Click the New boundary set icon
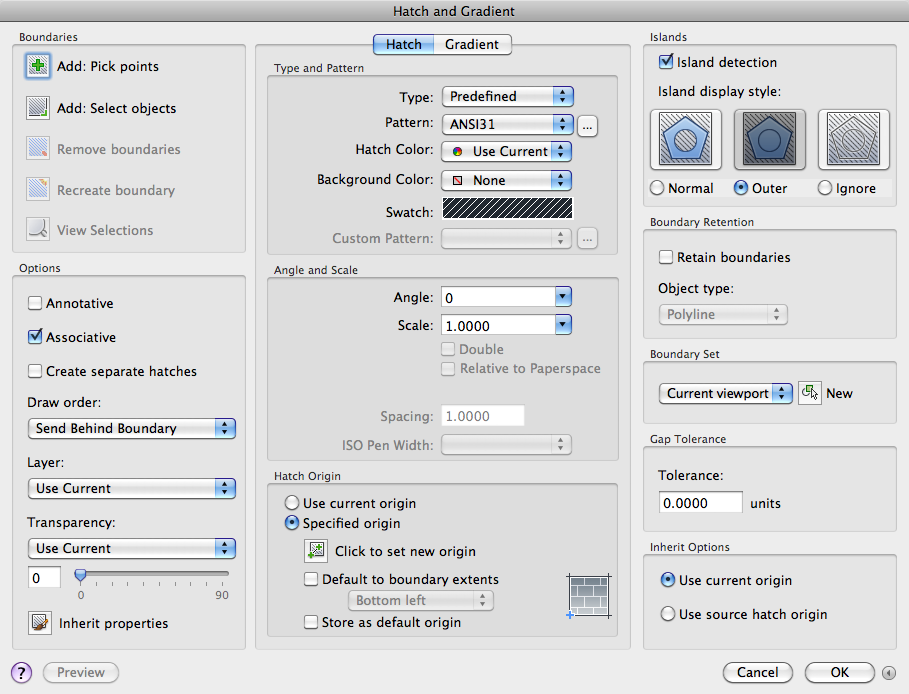This screenshot has width=909, height=694. click(x=810, y=393)
